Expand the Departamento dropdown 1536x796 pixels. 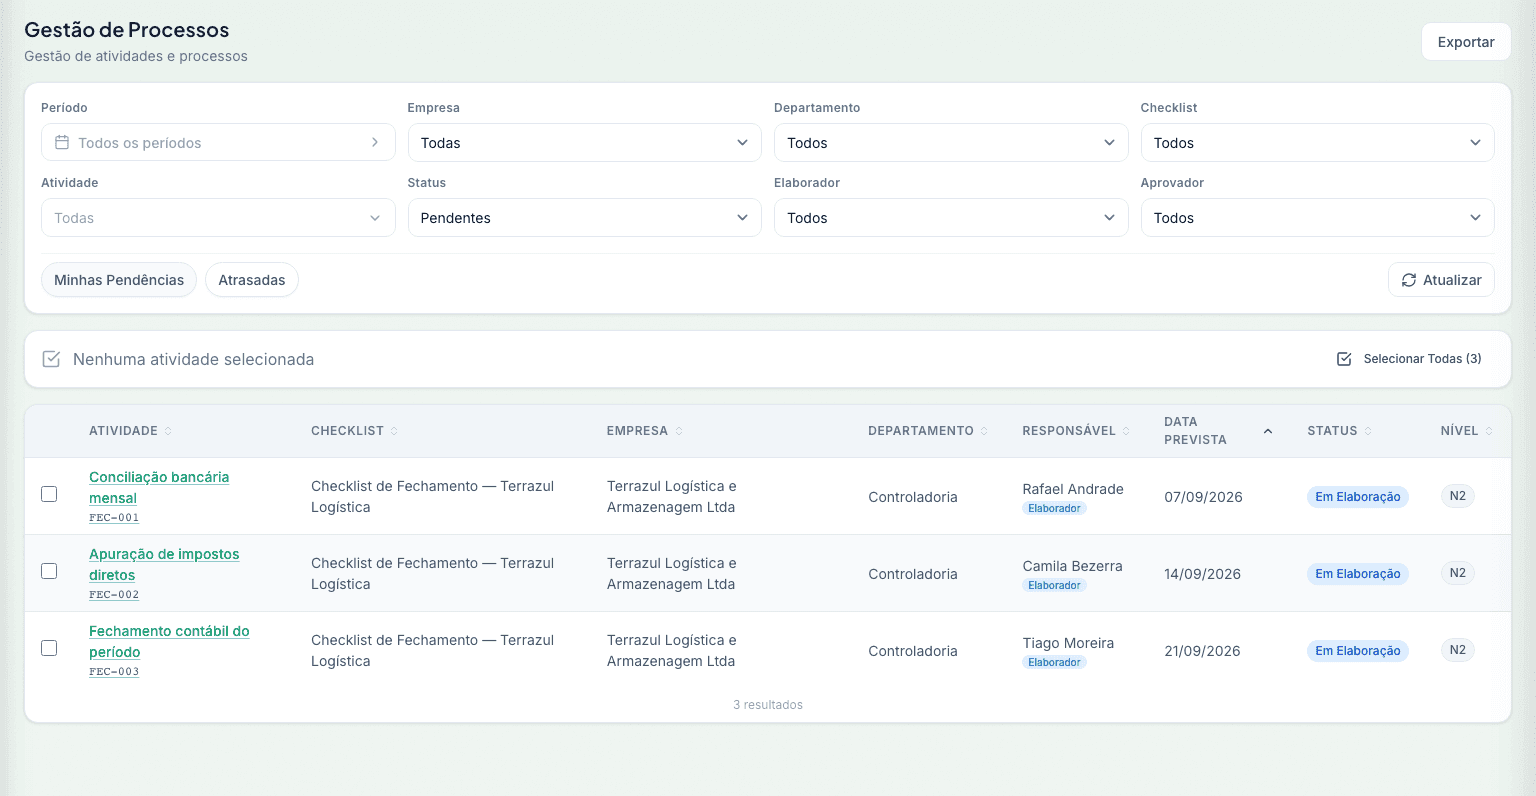951,143
